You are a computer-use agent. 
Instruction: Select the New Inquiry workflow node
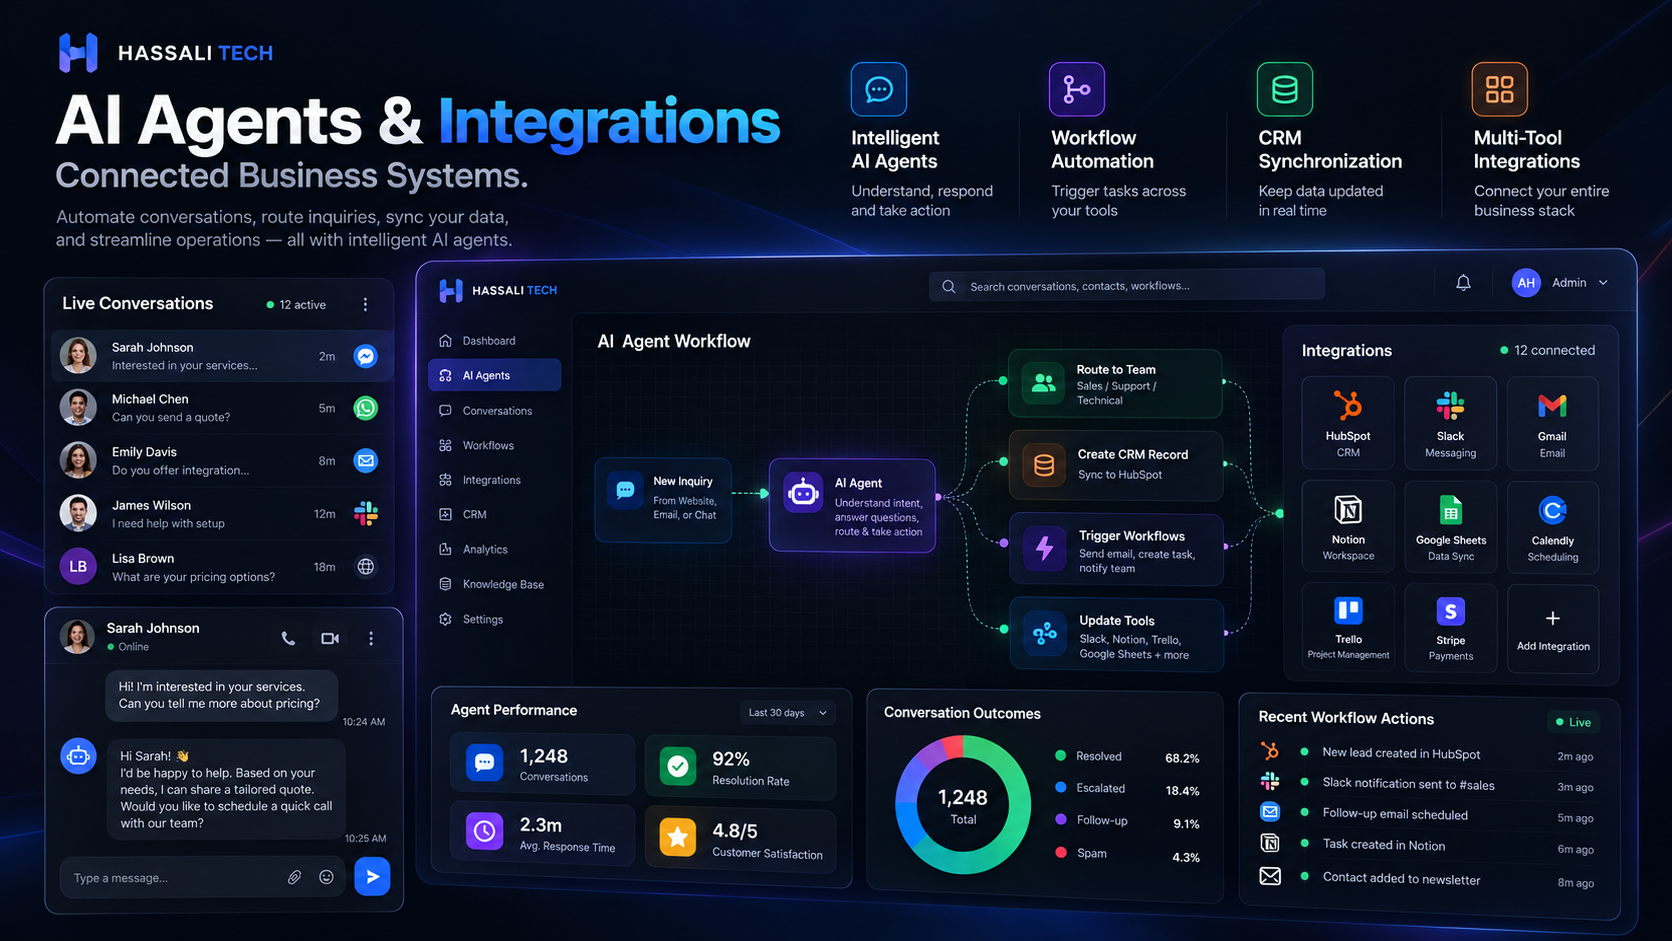[x=663, y=500]
